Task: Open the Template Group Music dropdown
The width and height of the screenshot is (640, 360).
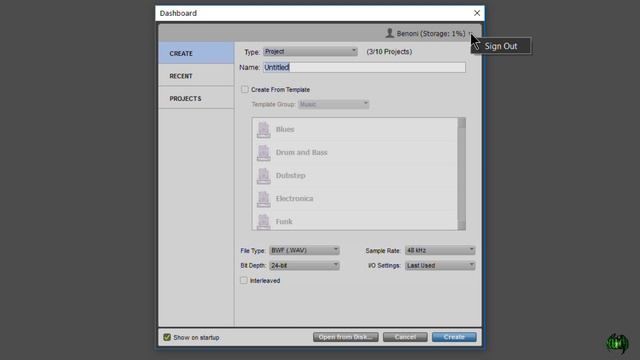Action: point(333,104)
